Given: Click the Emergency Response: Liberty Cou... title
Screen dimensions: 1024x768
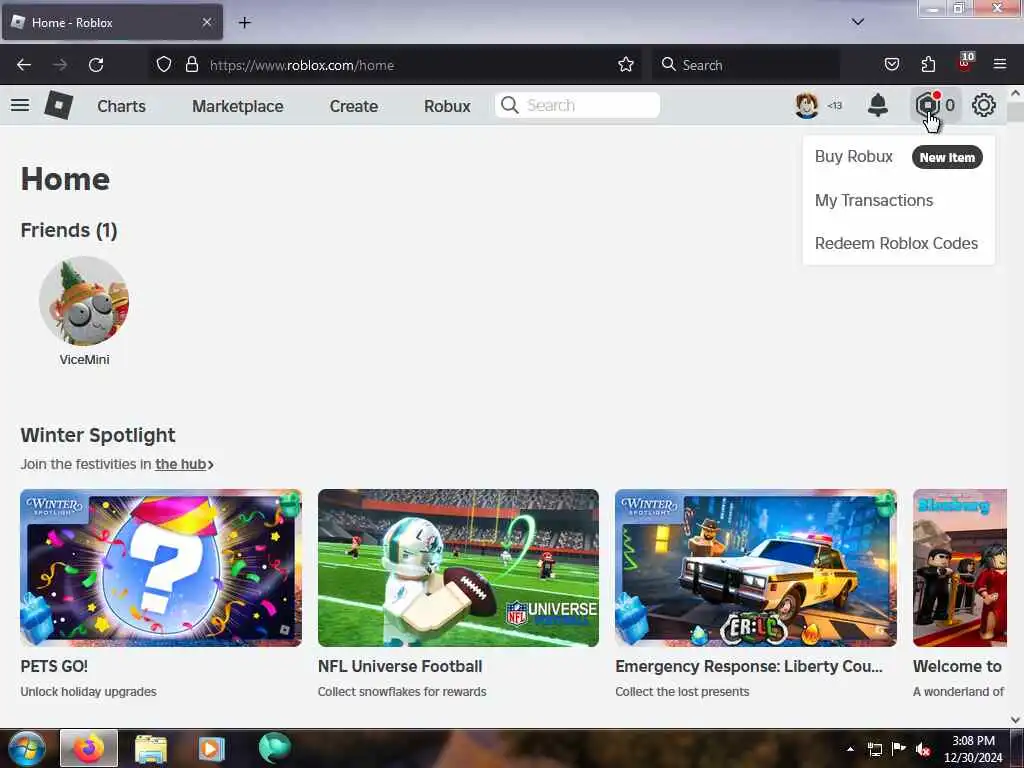Looking at the screenshot, I should (x=748, y=666).
